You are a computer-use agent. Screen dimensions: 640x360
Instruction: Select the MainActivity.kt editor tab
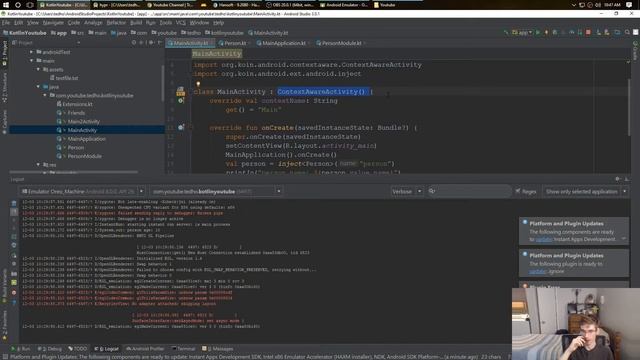pyautogui.click(x=190, y=43)
